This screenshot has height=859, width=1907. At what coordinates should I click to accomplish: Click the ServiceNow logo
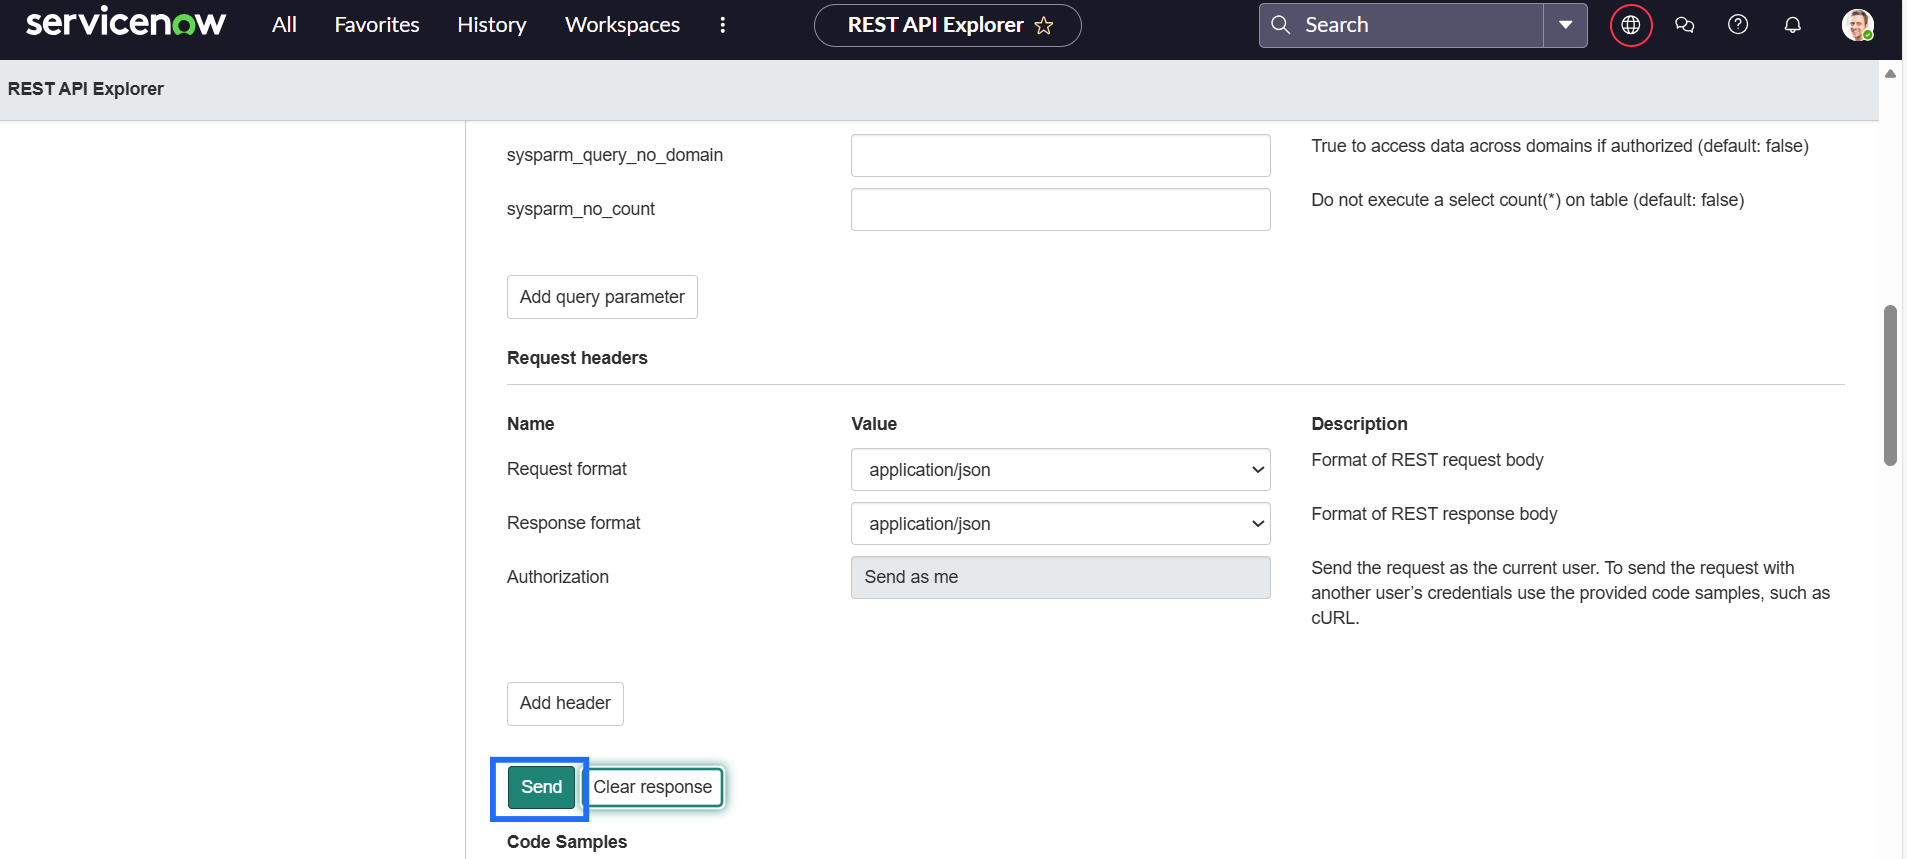tap(126, 24)
